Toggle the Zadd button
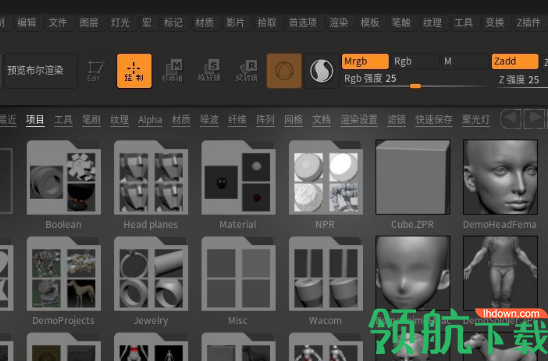Image resolution: width=548 pixels, height=361 pixels. 515,62
